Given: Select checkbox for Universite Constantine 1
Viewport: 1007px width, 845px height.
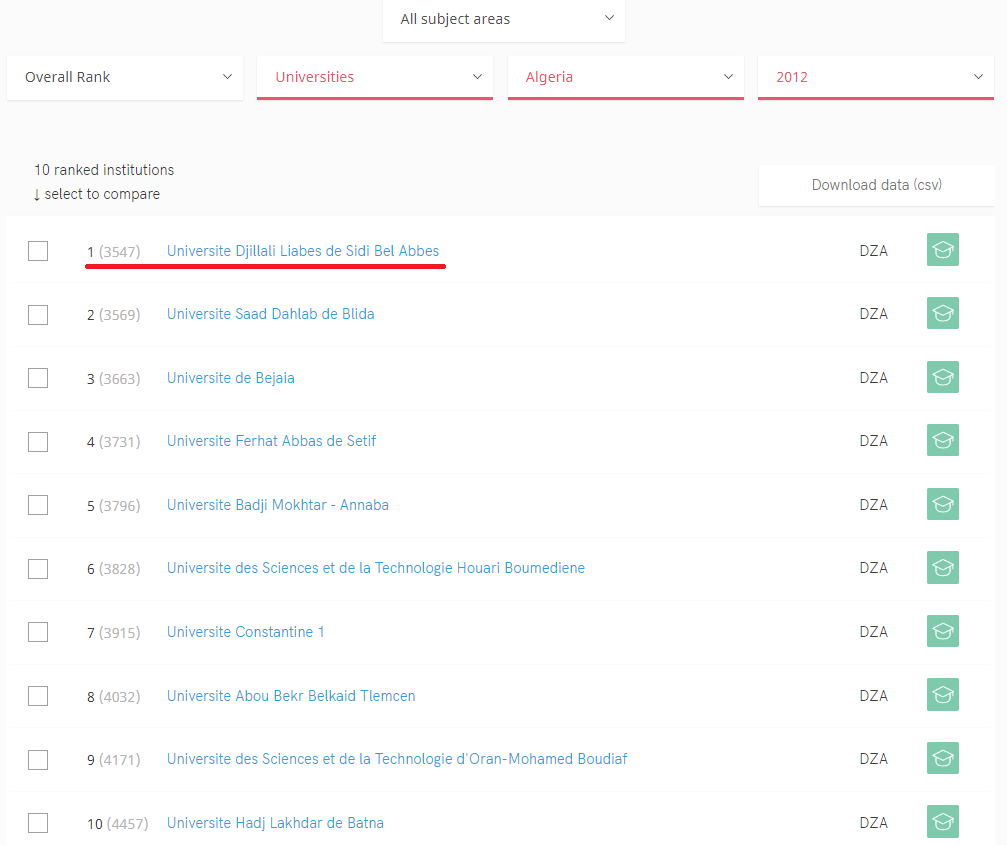Looking at the screenshot, I should click(x=38, y=632).
